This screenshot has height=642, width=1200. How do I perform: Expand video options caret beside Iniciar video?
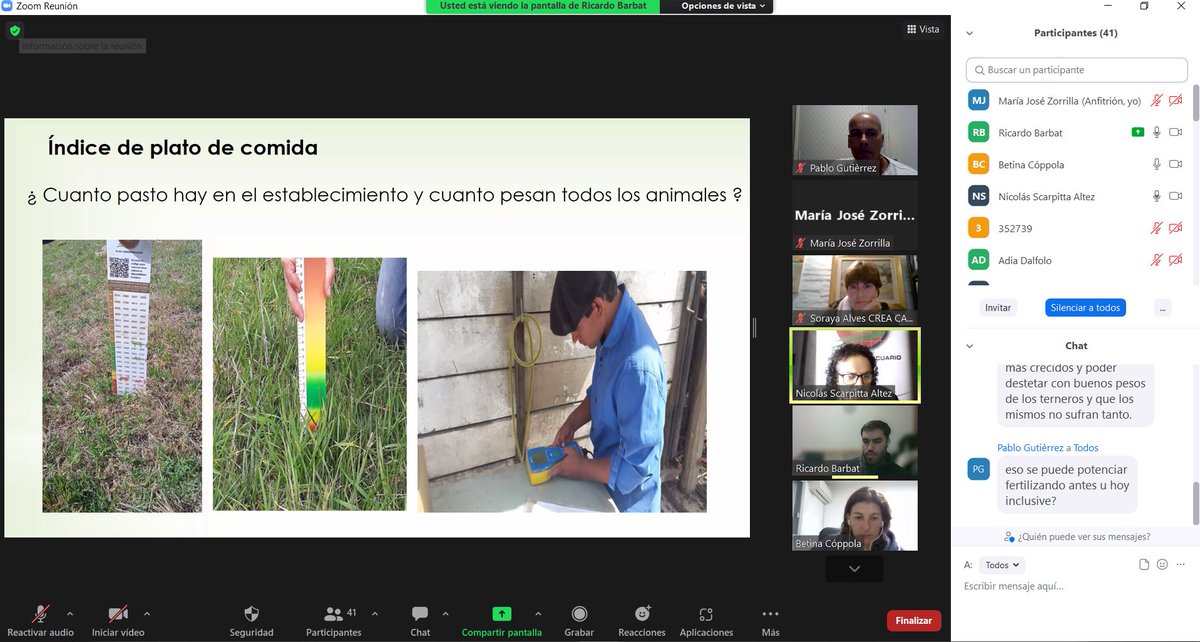click(147, 613)
